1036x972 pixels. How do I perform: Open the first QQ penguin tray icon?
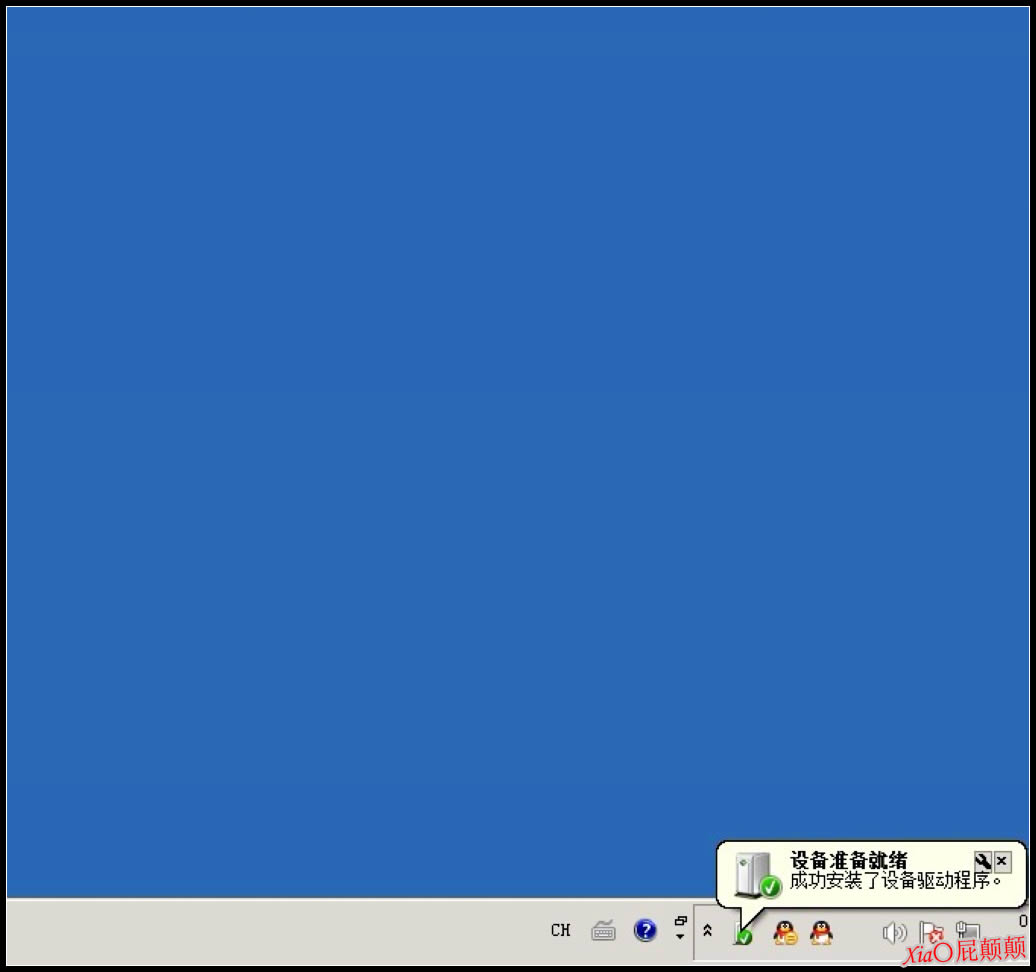click(x=785, y=933)
